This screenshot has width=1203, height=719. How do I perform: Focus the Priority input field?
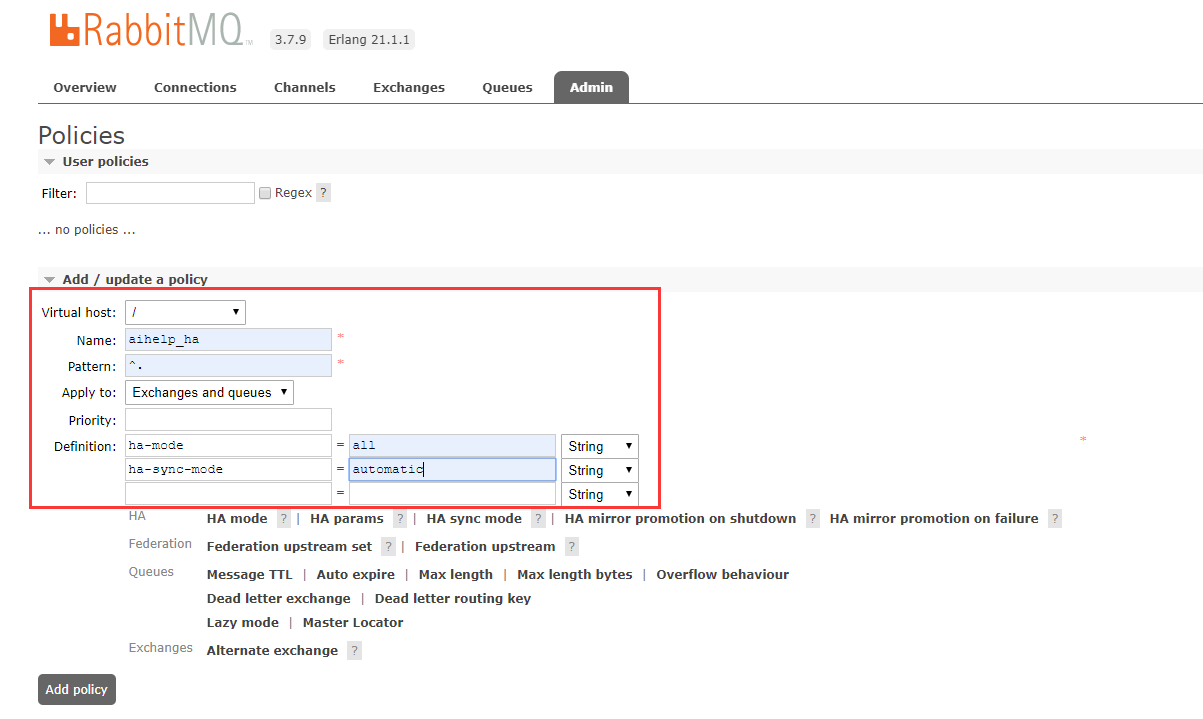pos(228,420)
